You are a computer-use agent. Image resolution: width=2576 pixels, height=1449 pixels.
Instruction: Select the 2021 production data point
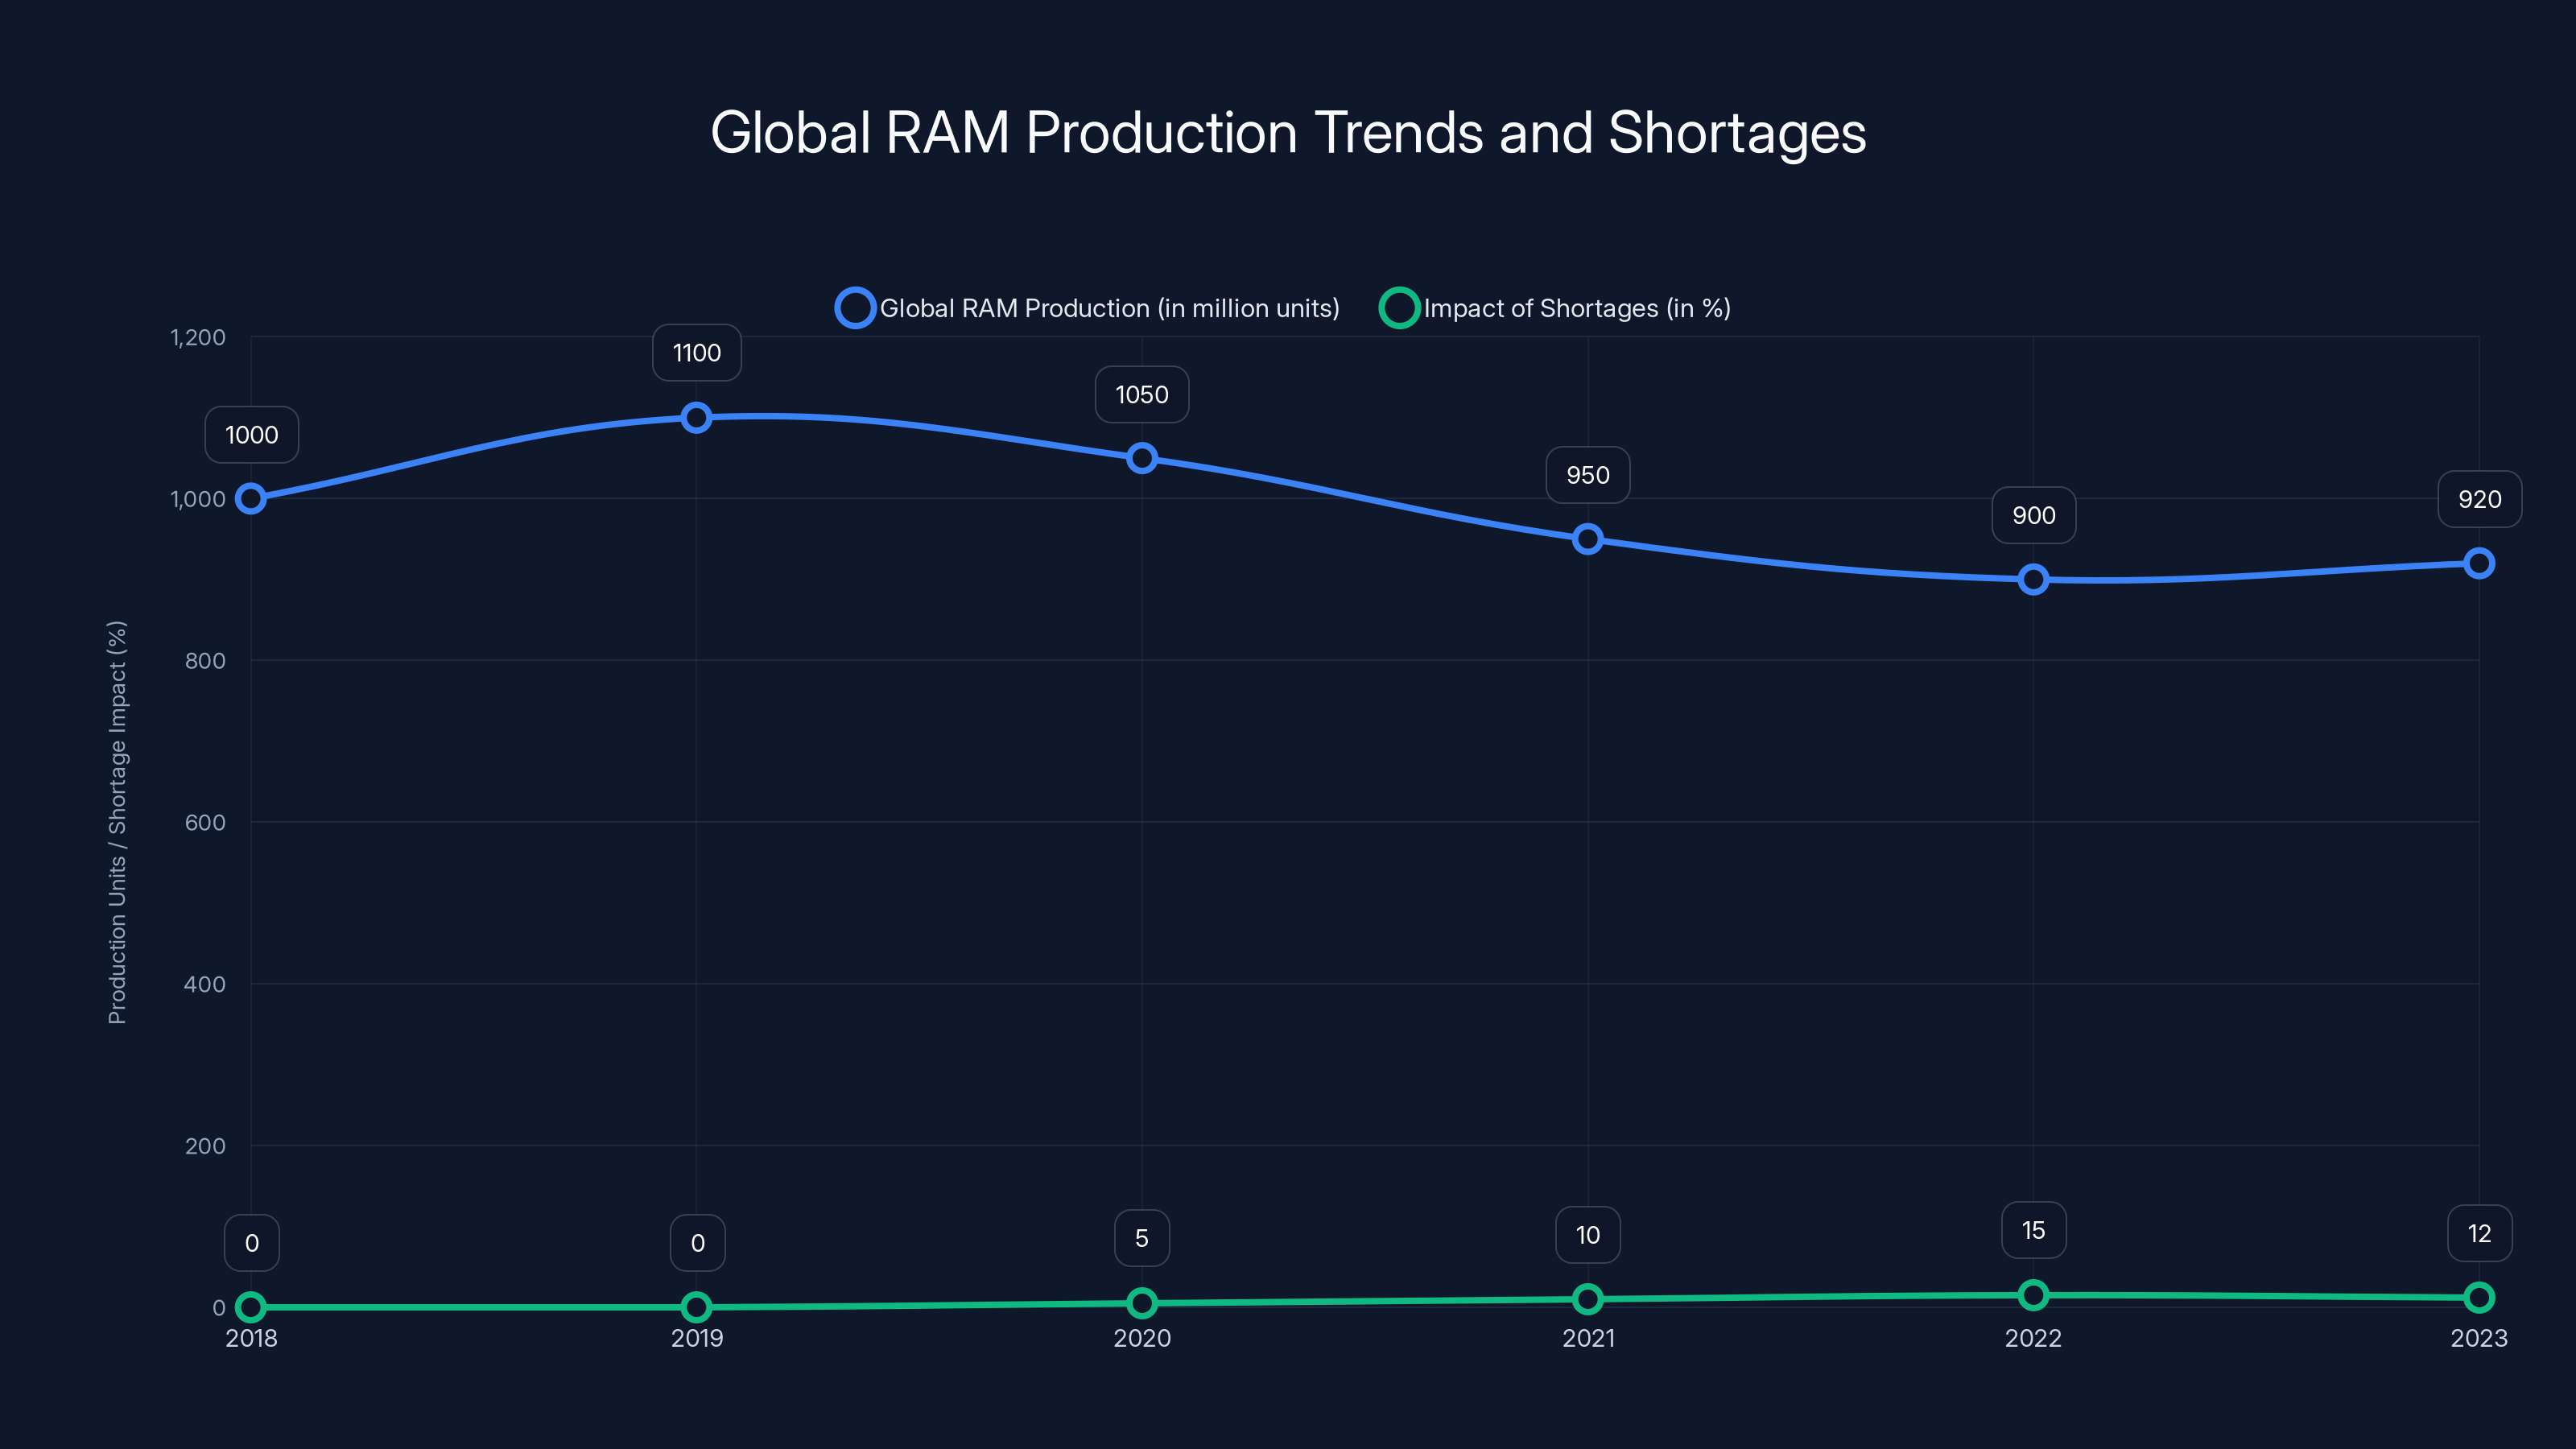pos(1588,539)
